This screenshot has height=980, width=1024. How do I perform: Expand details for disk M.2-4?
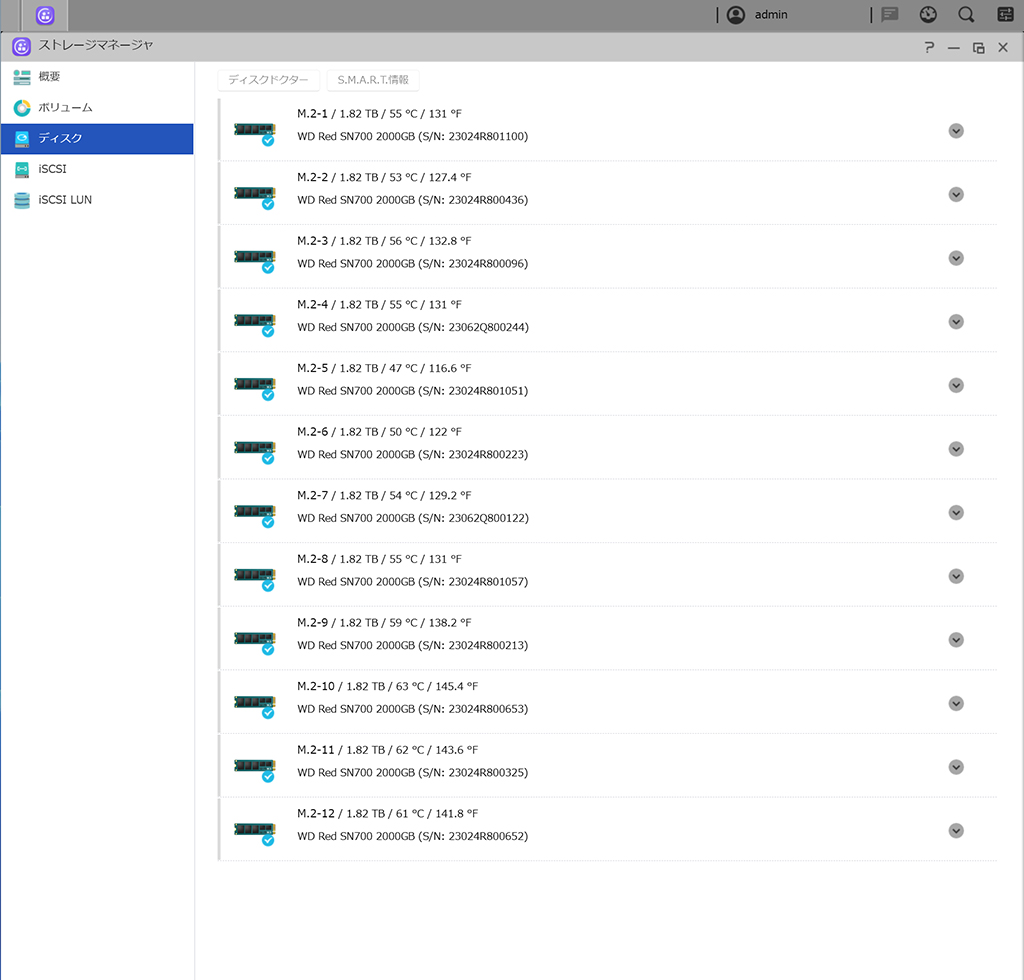click(x=956, y=322)
